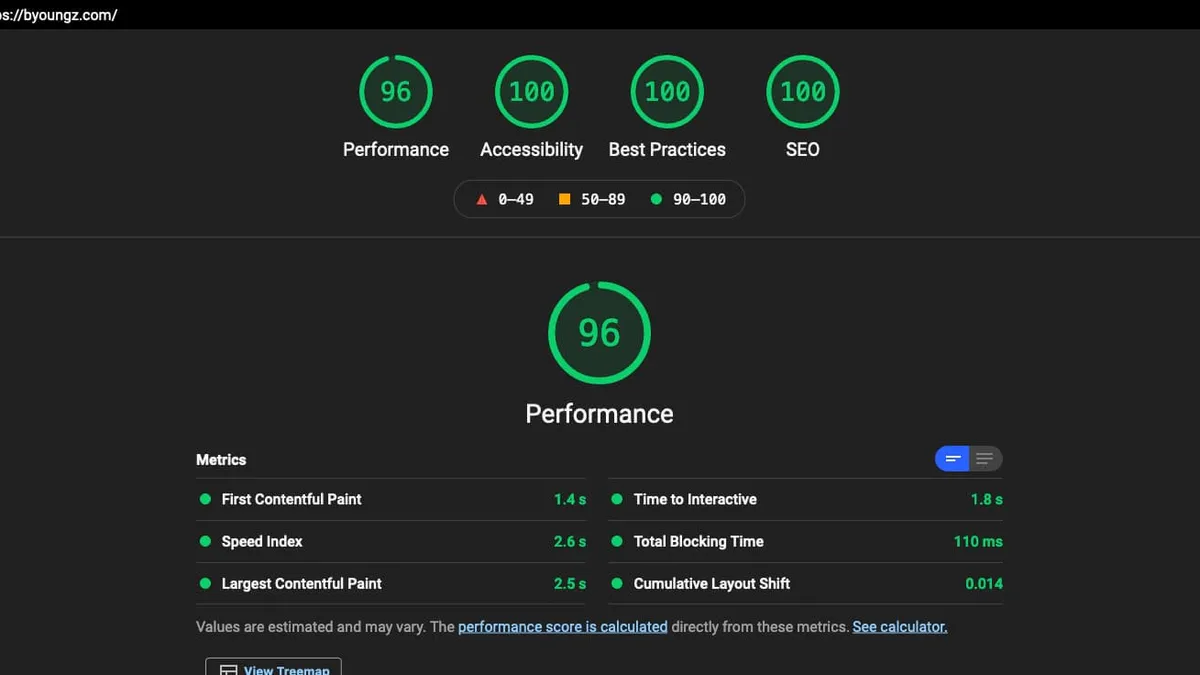Click the View Treemap button
Image resolution: width=1200 pixels, height=675 pixels.
(x=273, y=667)
